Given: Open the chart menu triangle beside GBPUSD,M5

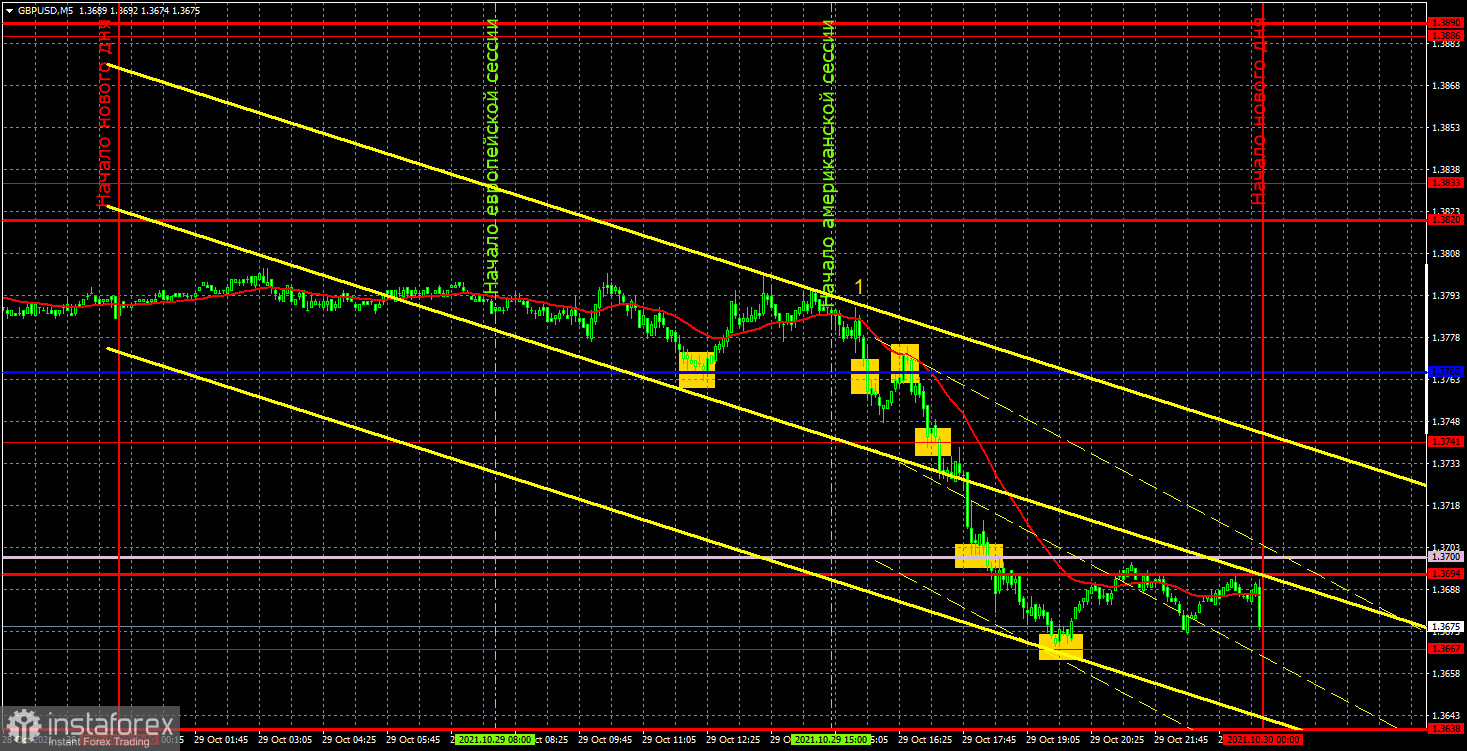Looking at the screenshot, I should pyautogui.click(x=9, y=9).
